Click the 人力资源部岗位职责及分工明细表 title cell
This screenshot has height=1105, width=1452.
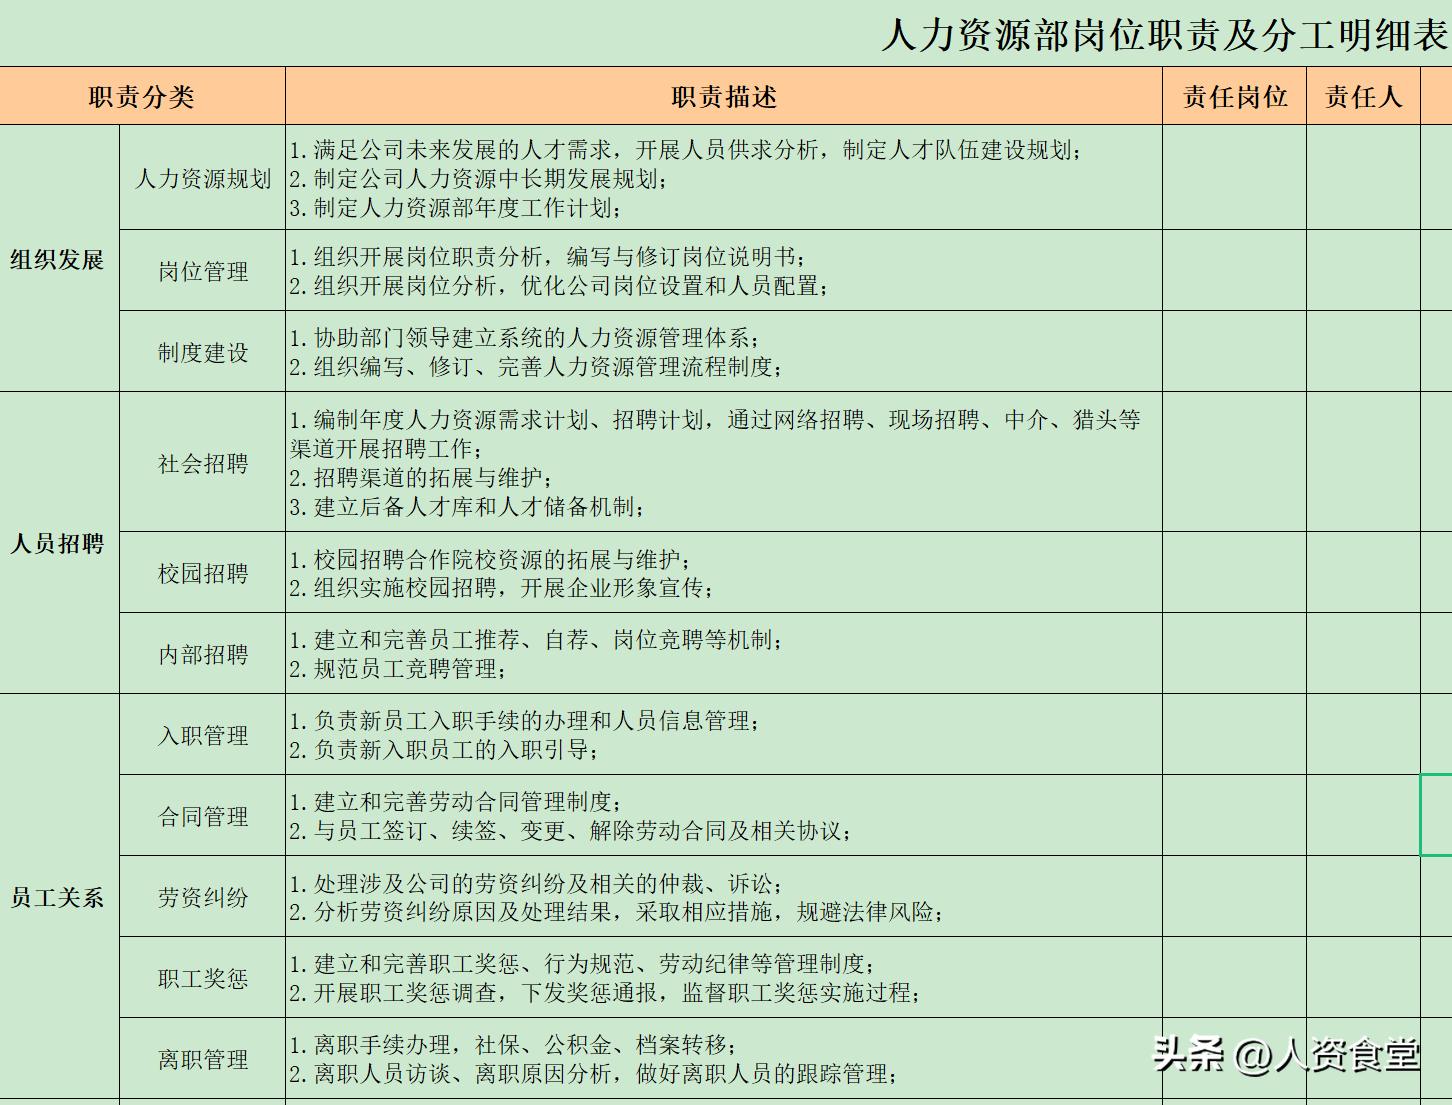coord(1163,35)
